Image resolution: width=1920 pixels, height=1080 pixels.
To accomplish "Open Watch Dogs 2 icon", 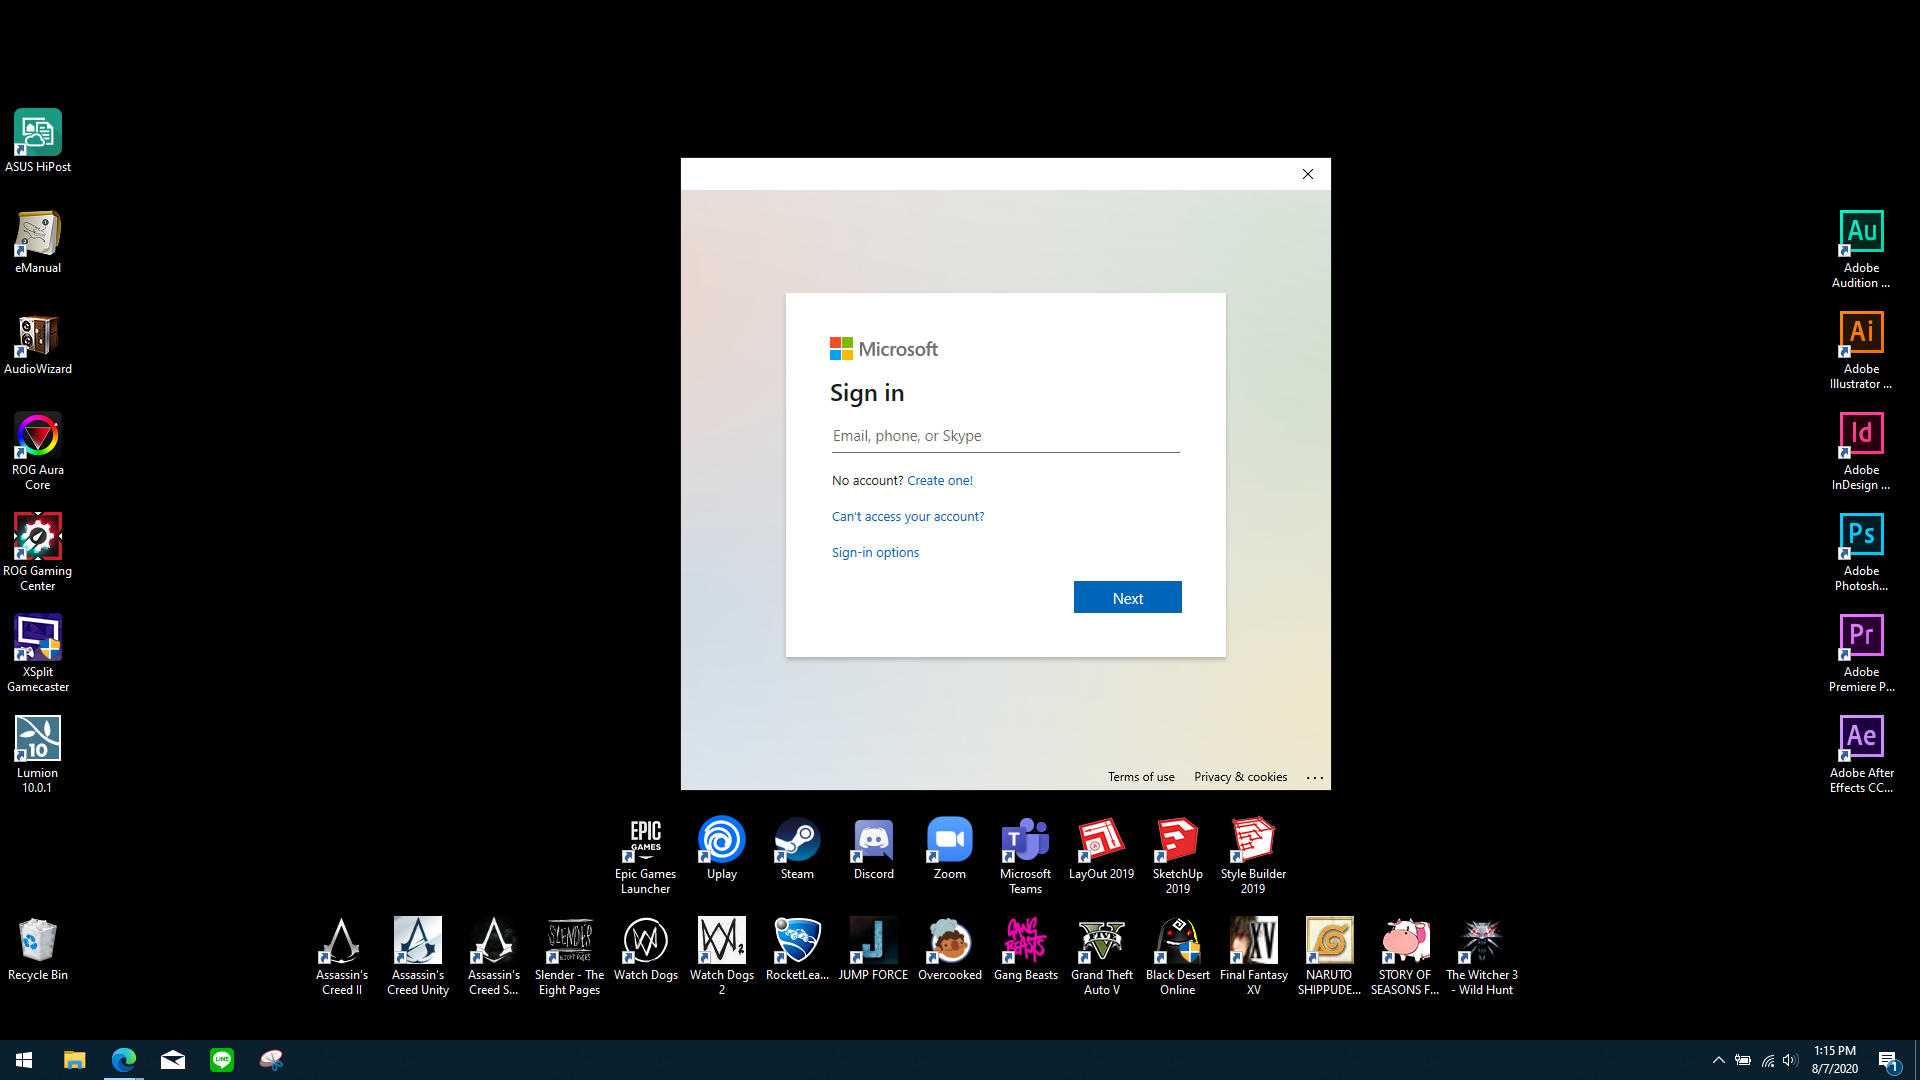I will coord(722,955).
